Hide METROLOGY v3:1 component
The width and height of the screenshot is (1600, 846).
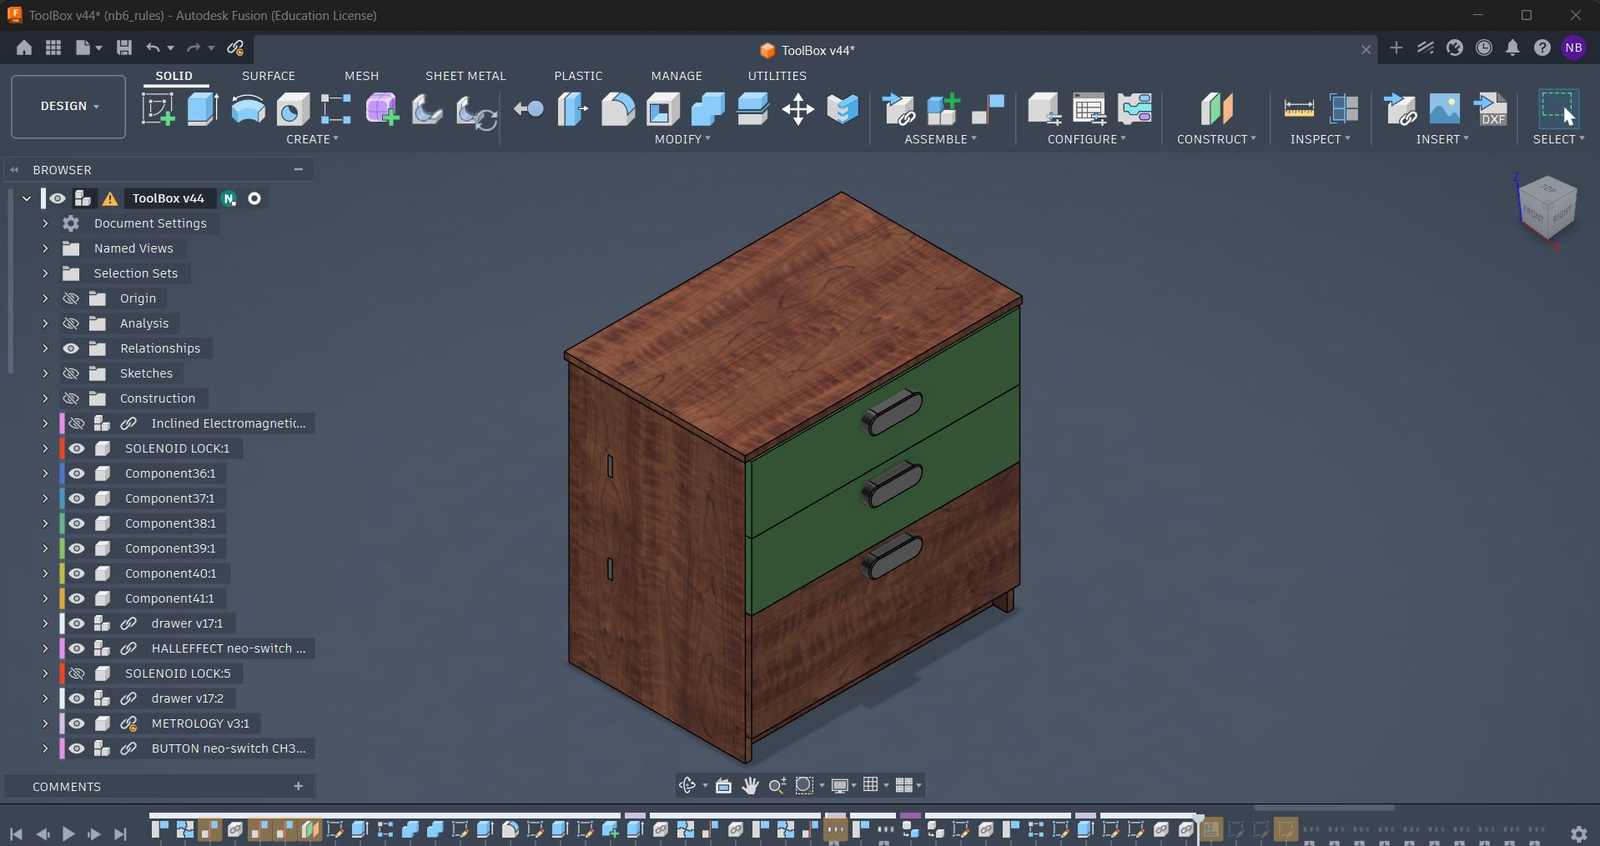[x=77, y=723]
